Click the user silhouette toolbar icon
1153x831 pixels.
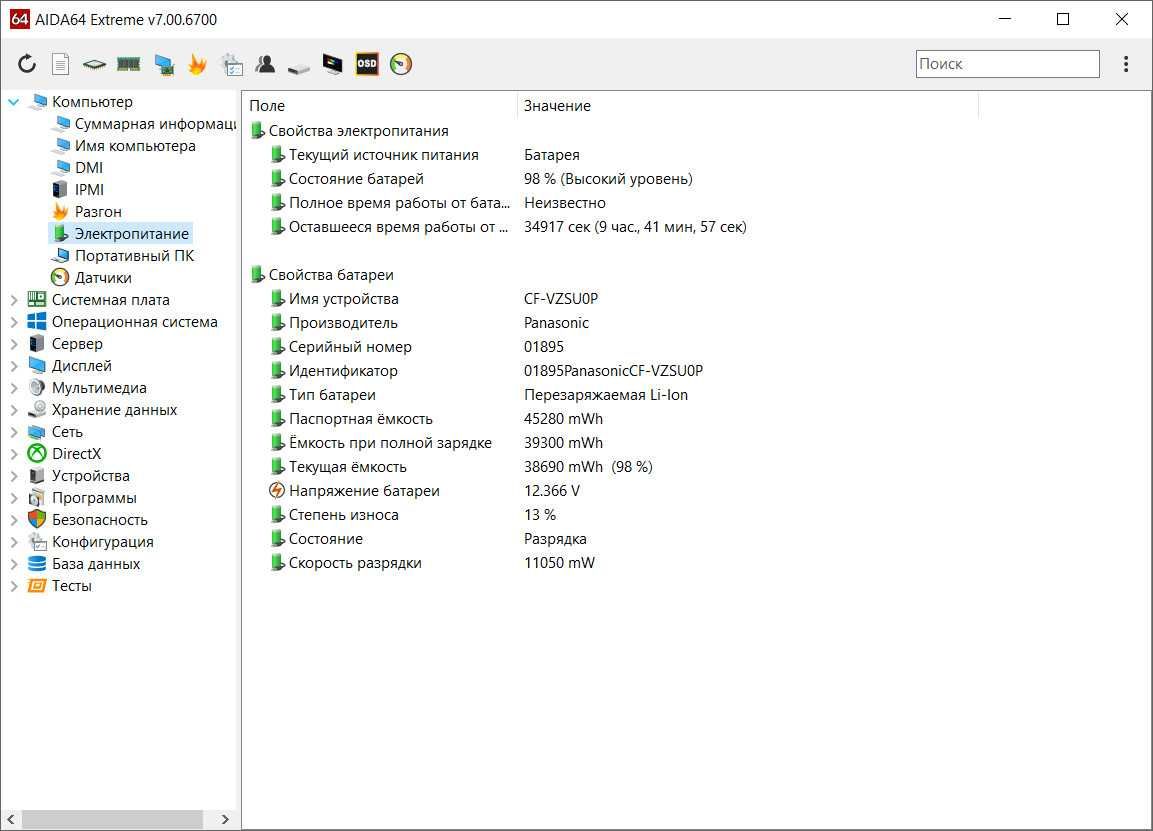click(x=265, y=64)
